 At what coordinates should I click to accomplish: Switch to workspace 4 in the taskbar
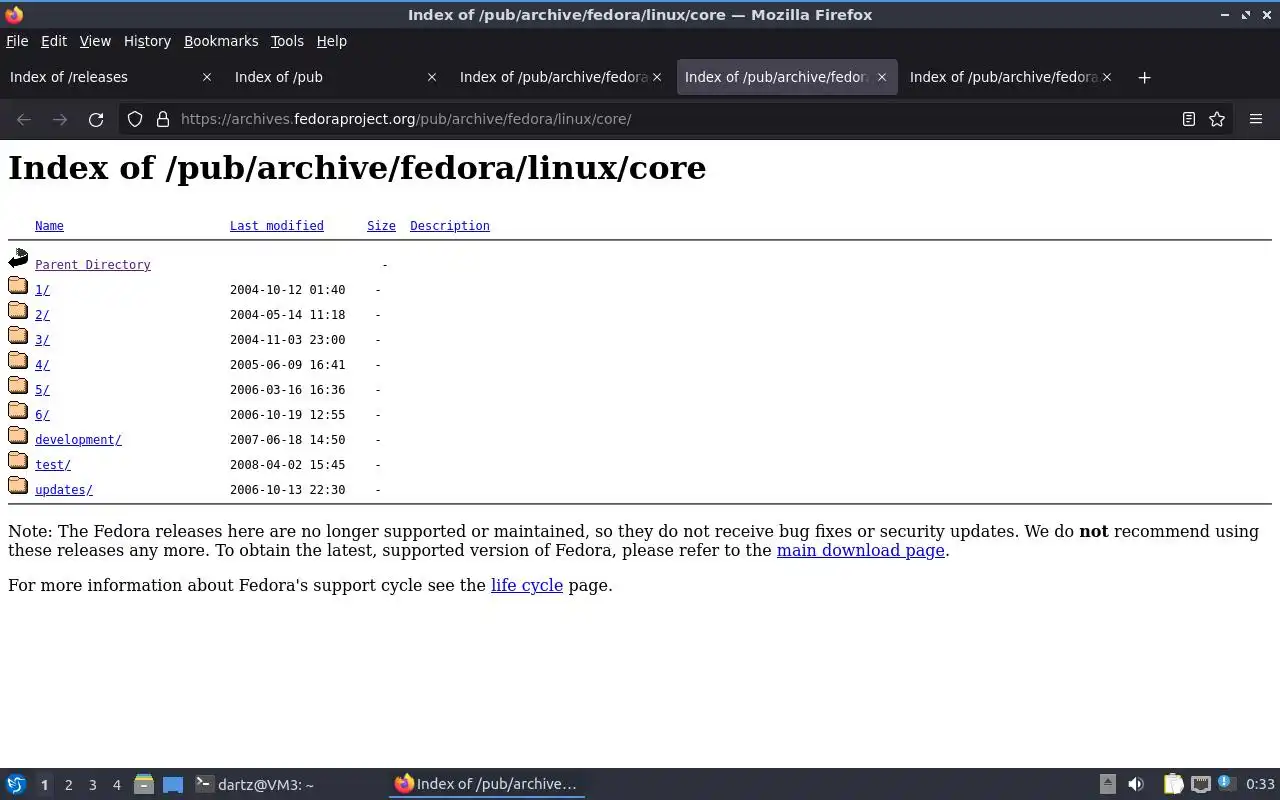[x=116, y=785]
